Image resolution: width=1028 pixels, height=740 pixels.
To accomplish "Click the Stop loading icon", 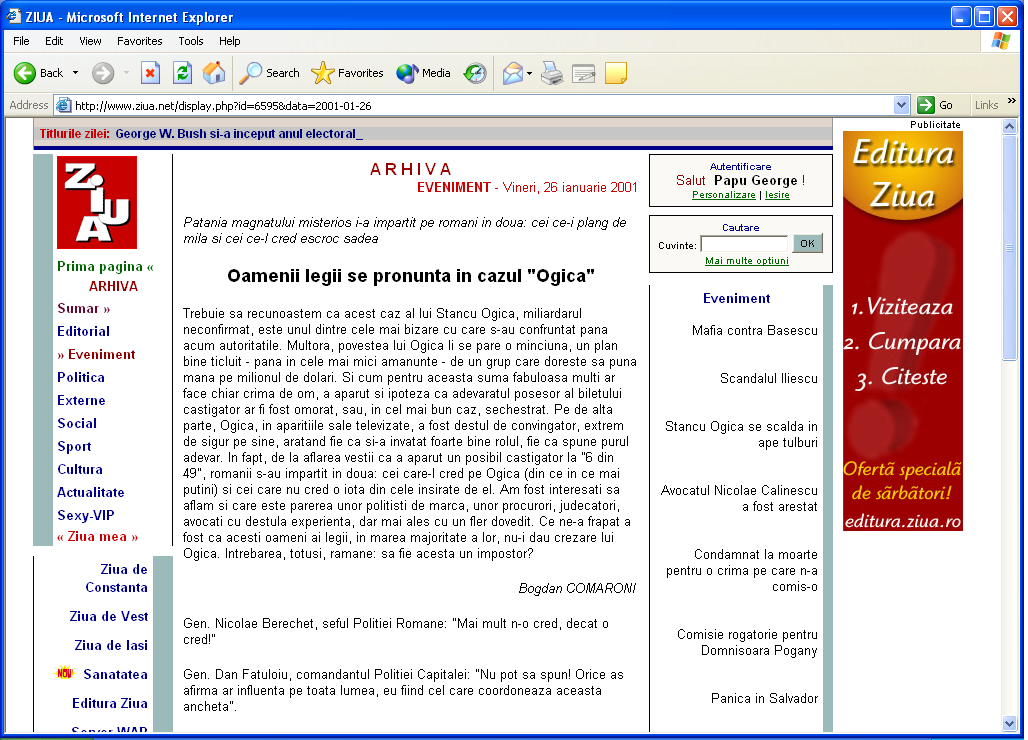I will click(151, 73).
